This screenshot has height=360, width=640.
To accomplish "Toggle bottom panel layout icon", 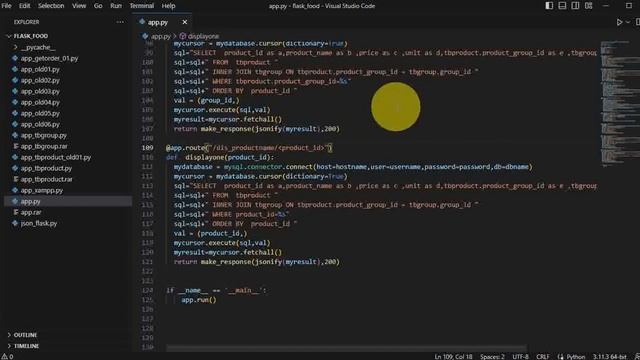I will 562,6.
